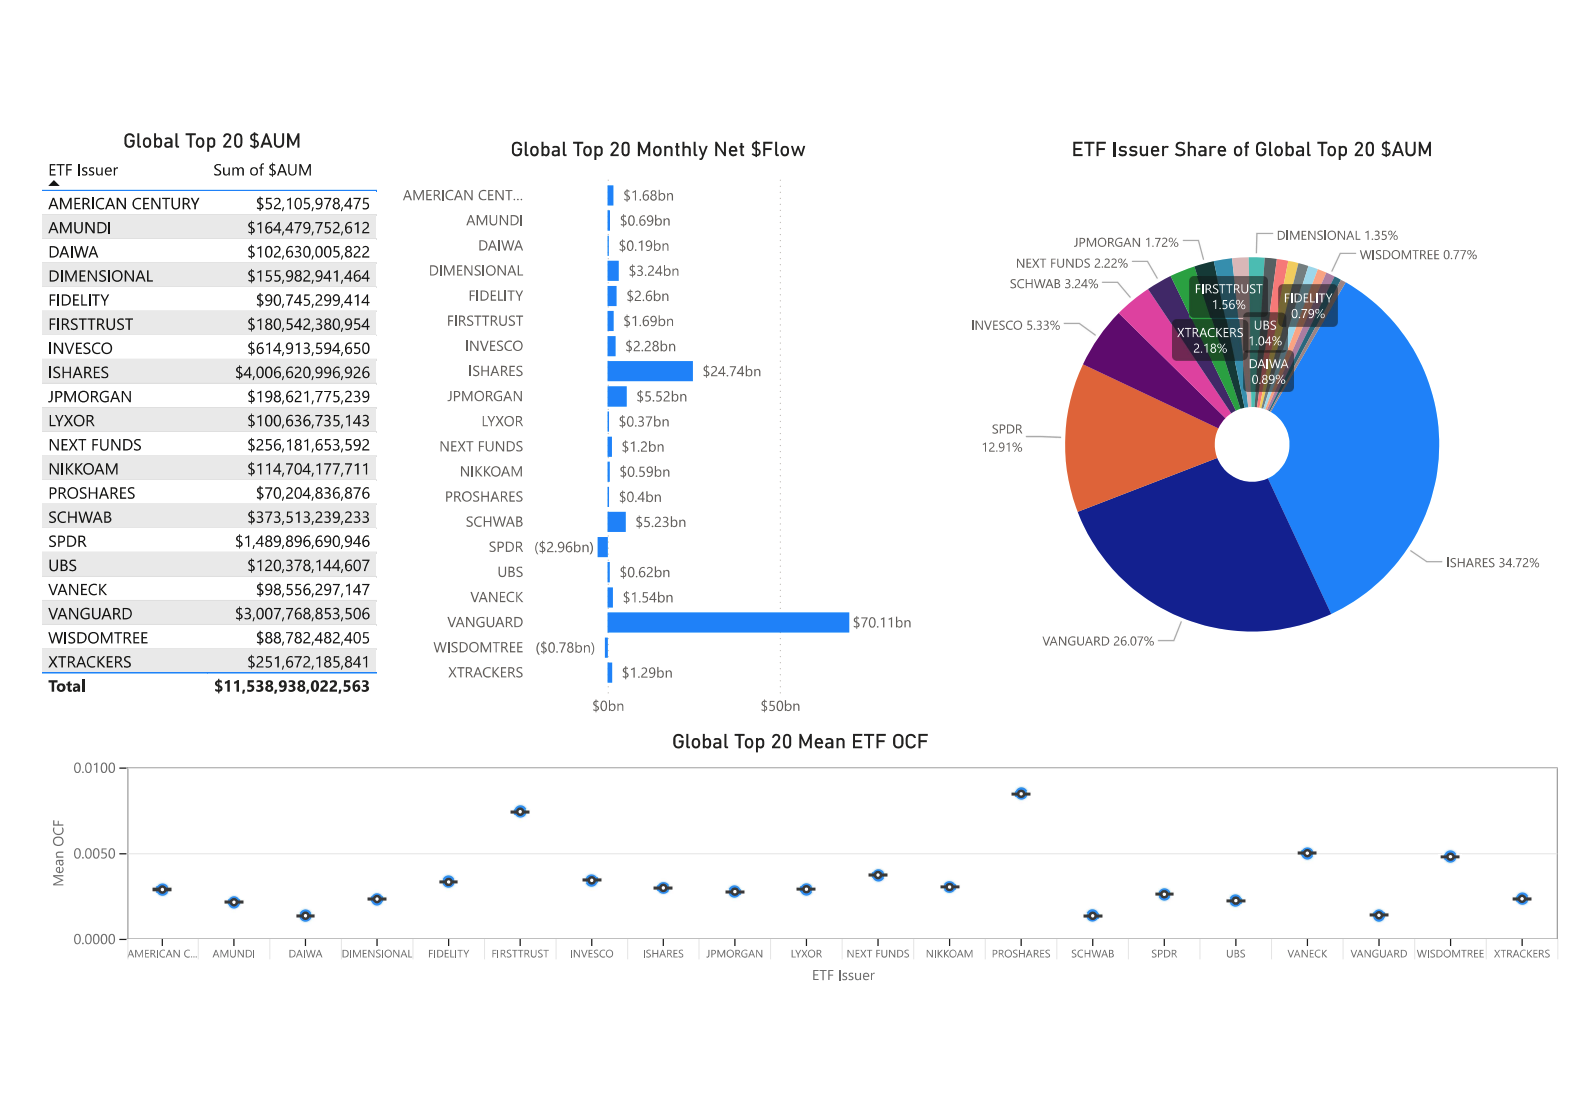Image resolution: width=1590 pixels, height=1106 pixels.
Task: Click the Global Top 20 Monthly Net $Flow title
Action: click(x=658, y=150)
